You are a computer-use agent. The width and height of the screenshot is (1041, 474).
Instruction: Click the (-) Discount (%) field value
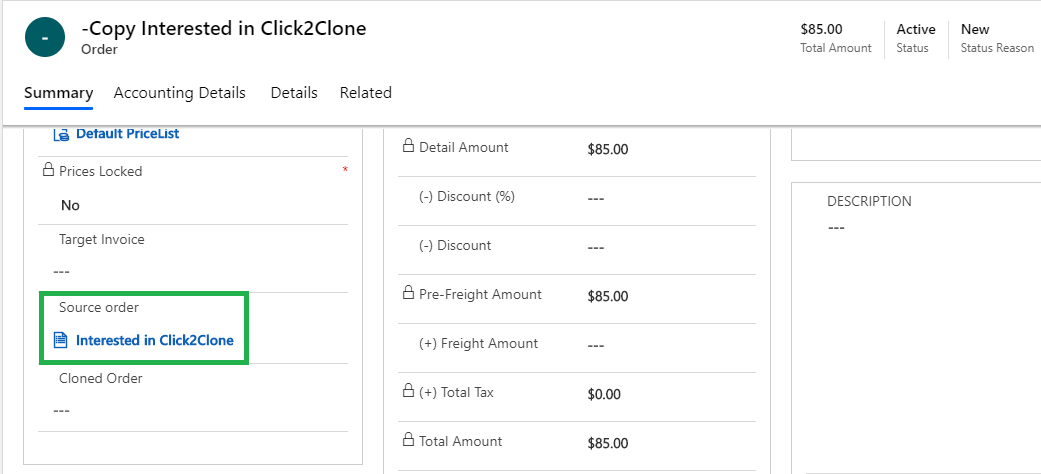596,198
